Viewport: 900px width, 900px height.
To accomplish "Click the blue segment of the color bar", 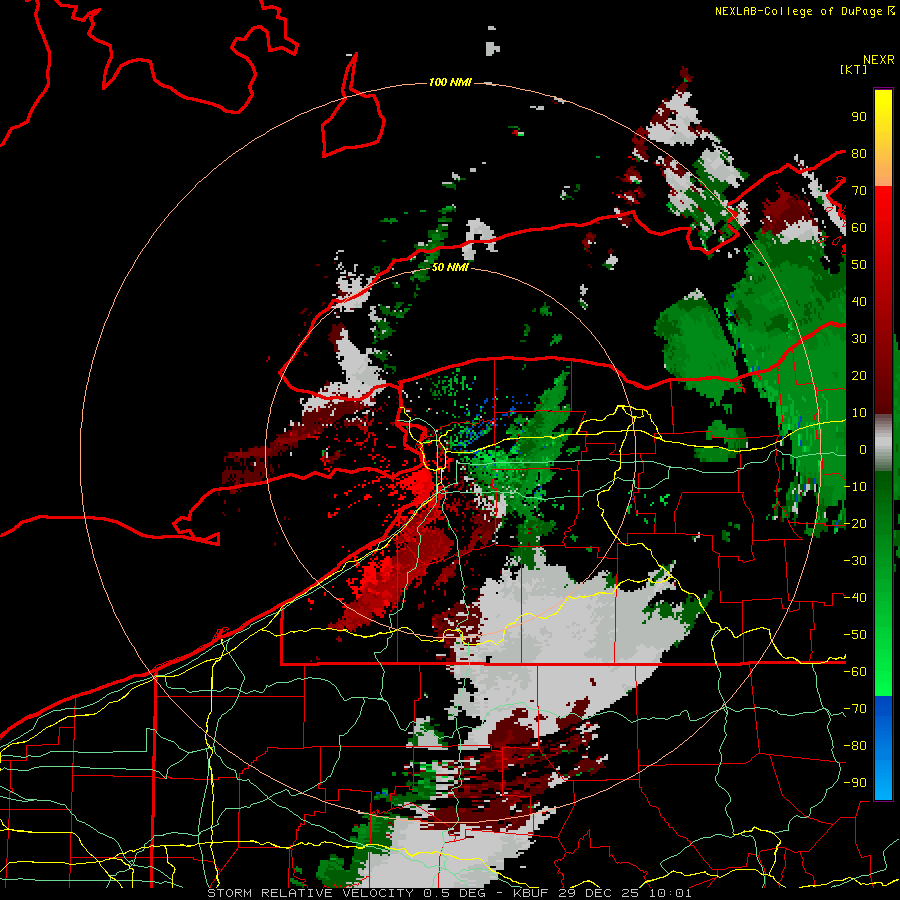I will pos(883,748).
